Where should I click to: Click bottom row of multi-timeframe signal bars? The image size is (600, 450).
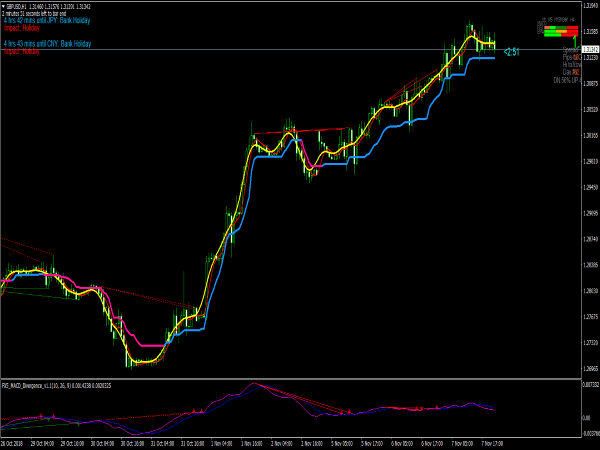pyautogui.click(x=561, y=35)
